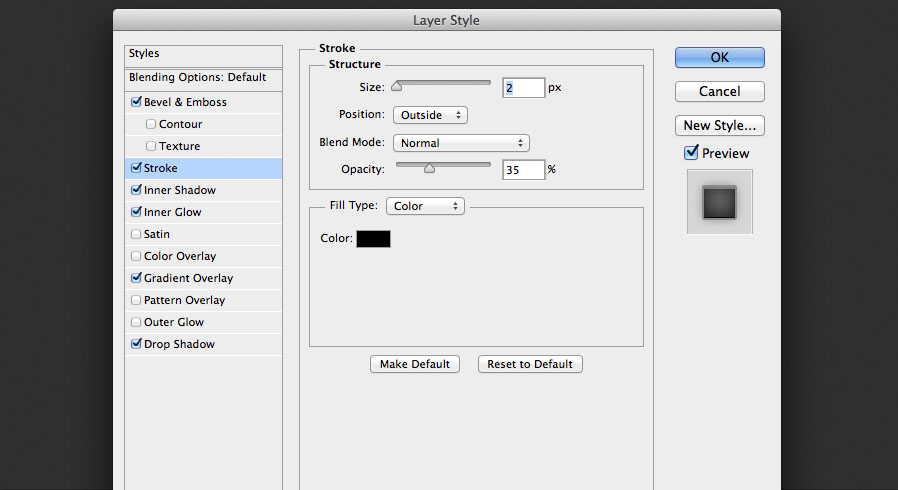Image resolution: width=898 pixels, height=490 pixels.
Task: Open the Inner Shadow settings label
Action: (180, 190)
